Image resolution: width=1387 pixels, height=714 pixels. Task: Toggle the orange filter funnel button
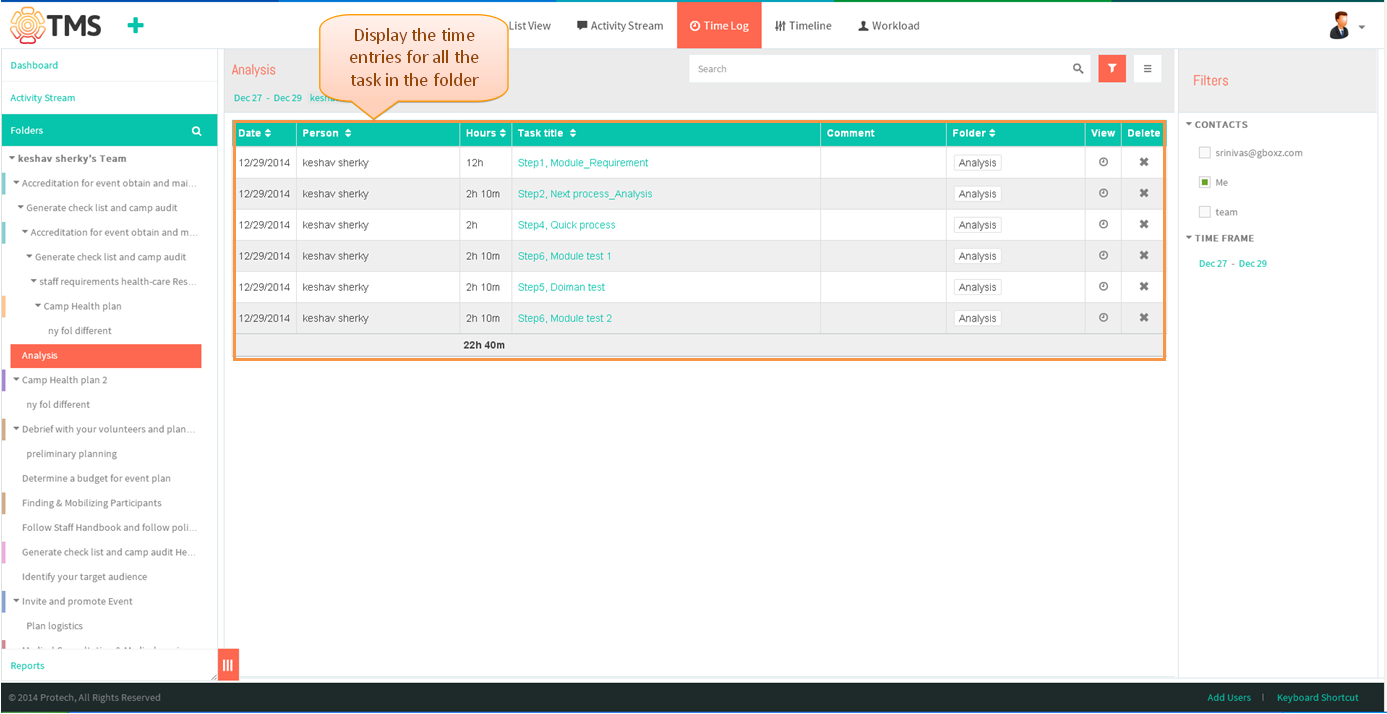coord(1112,69)
